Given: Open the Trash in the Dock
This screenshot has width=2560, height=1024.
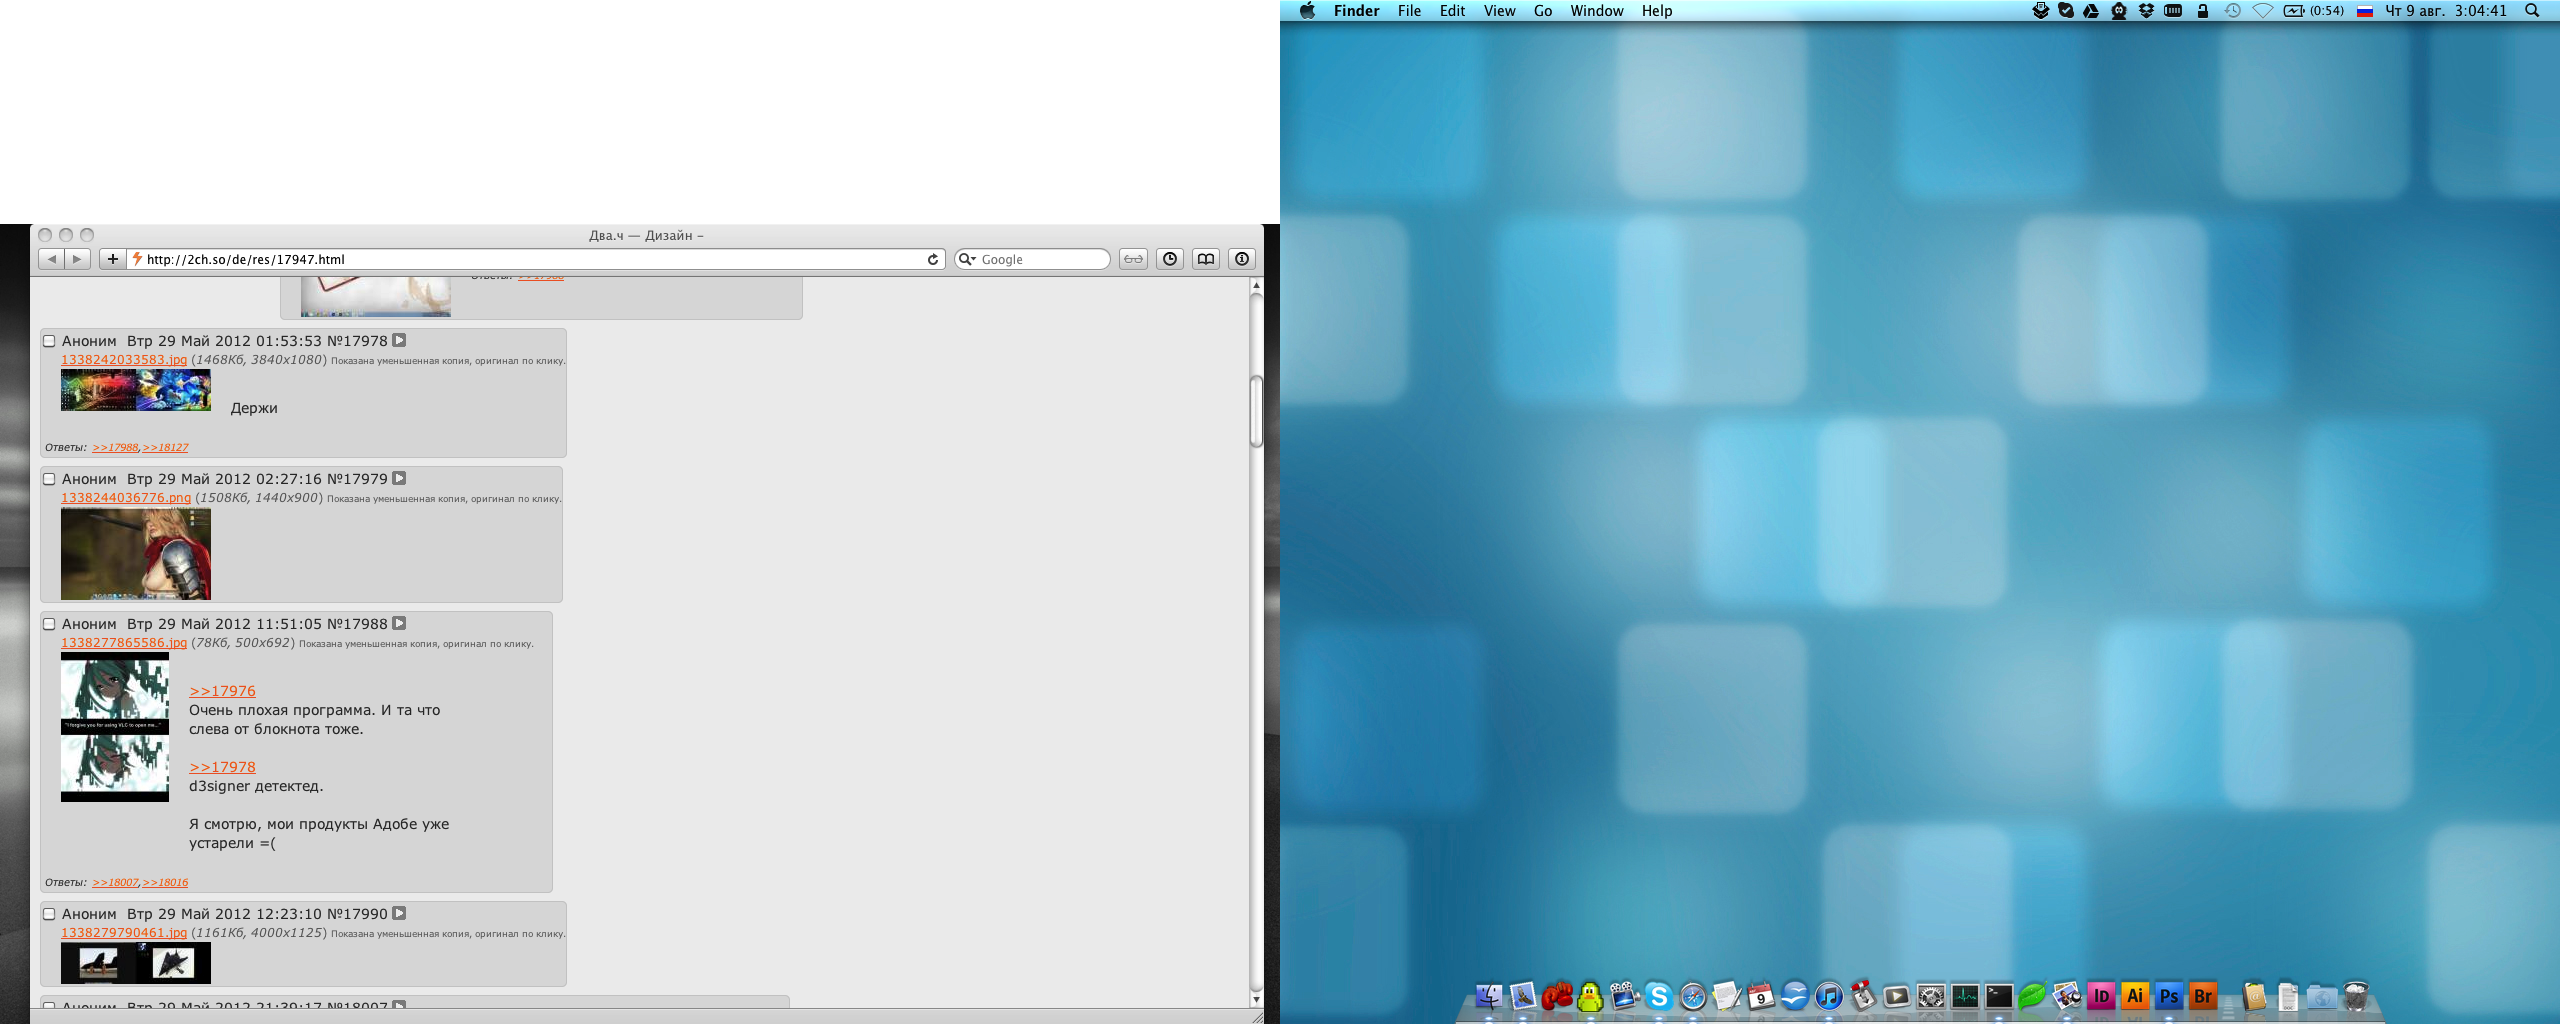Looking at the screenshot, I should (2357, 996).
